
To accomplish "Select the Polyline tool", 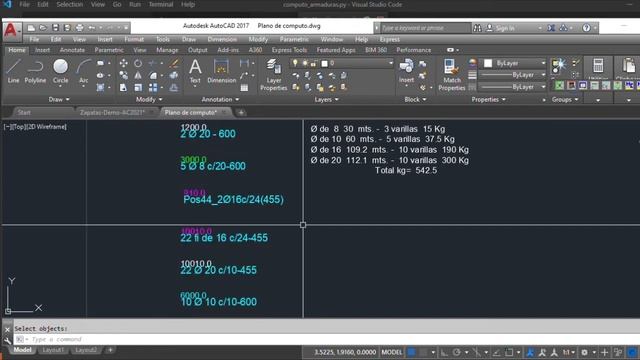I will click(36, 71).
